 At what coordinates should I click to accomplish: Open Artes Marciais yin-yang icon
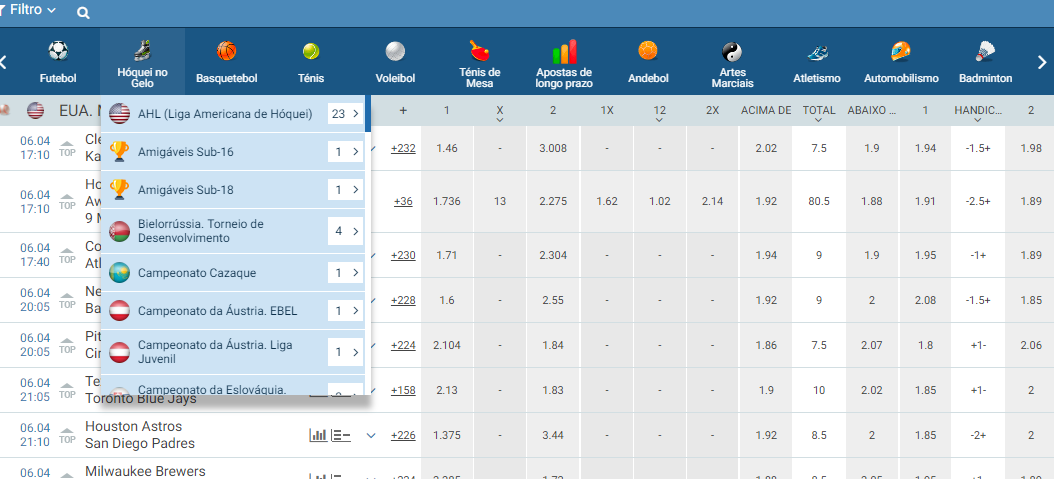tap(732, 51)
